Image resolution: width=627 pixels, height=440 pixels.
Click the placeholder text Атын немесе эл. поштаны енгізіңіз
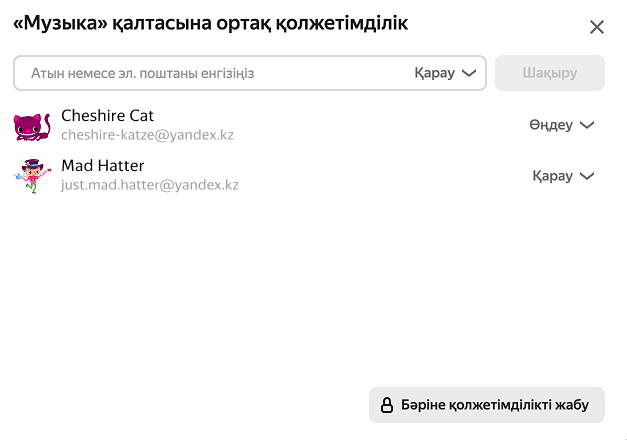[x=142, y=73]
